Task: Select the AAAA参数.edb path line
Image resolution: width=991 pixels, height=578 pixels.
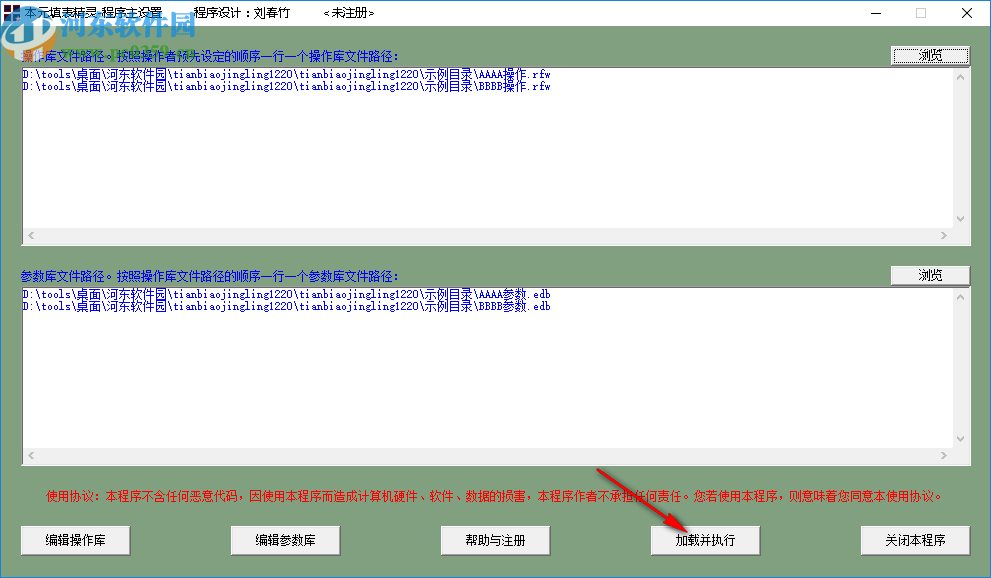Action: click(x=286, y=294)
